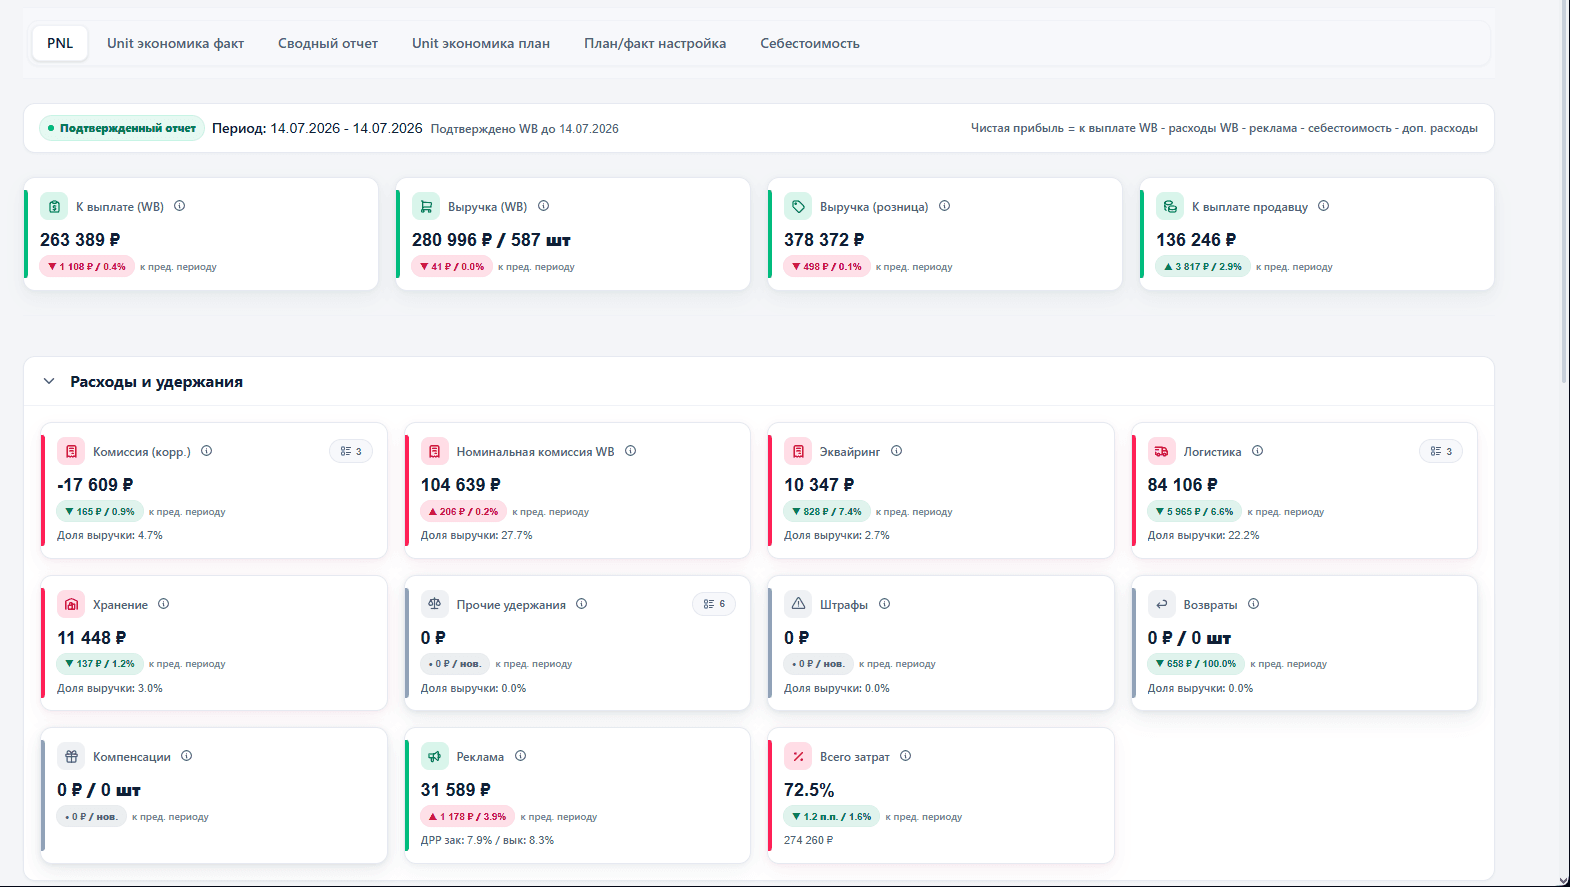
Task: Click the period dates 14.07.2026 - 14.07.2026
Action: coord(346,128)
